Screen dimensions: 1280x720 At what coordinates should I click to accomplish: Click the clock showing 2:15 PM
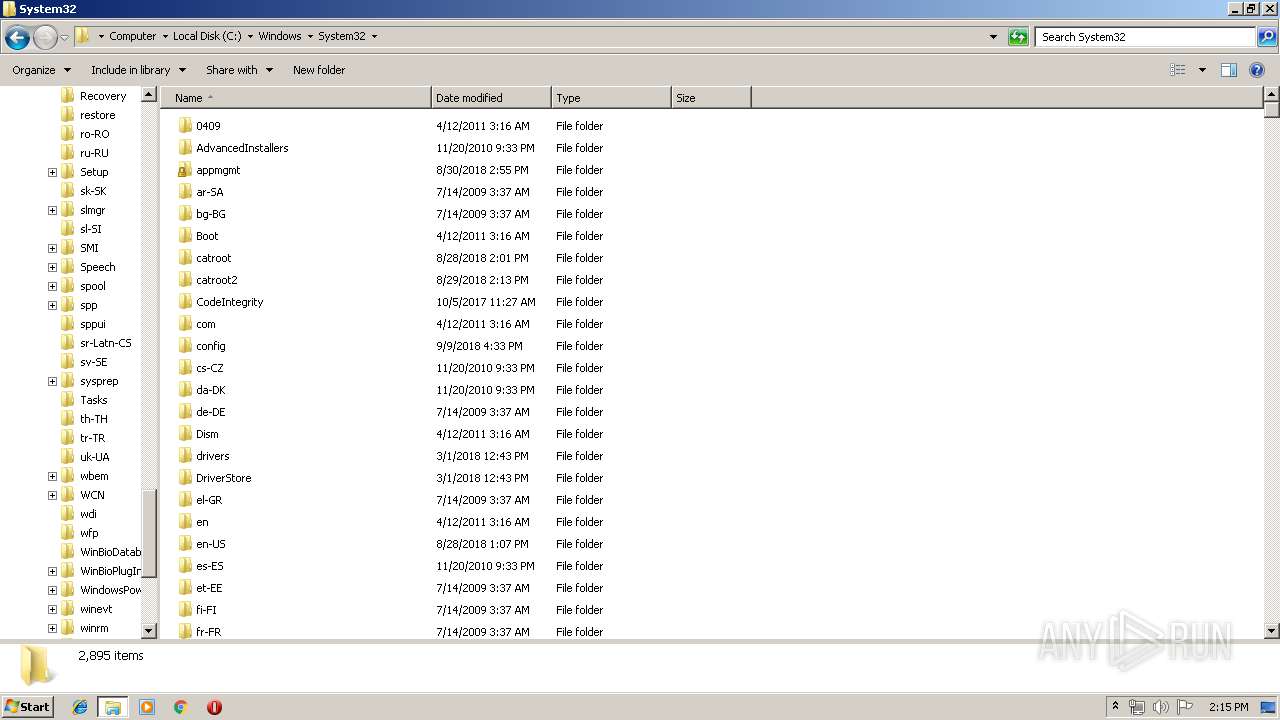click(1228, 707)
